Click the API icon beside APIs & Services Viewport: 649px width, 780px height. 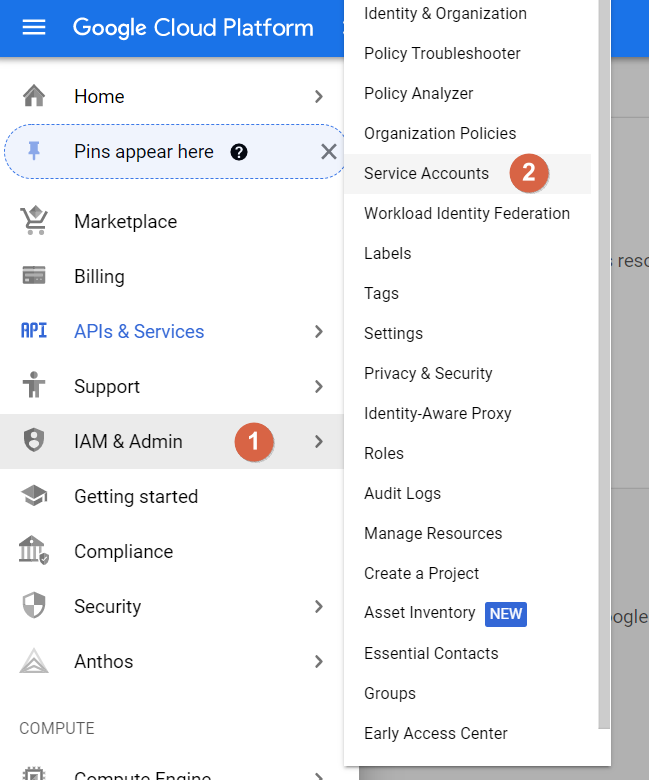click(x=34, y=331)
